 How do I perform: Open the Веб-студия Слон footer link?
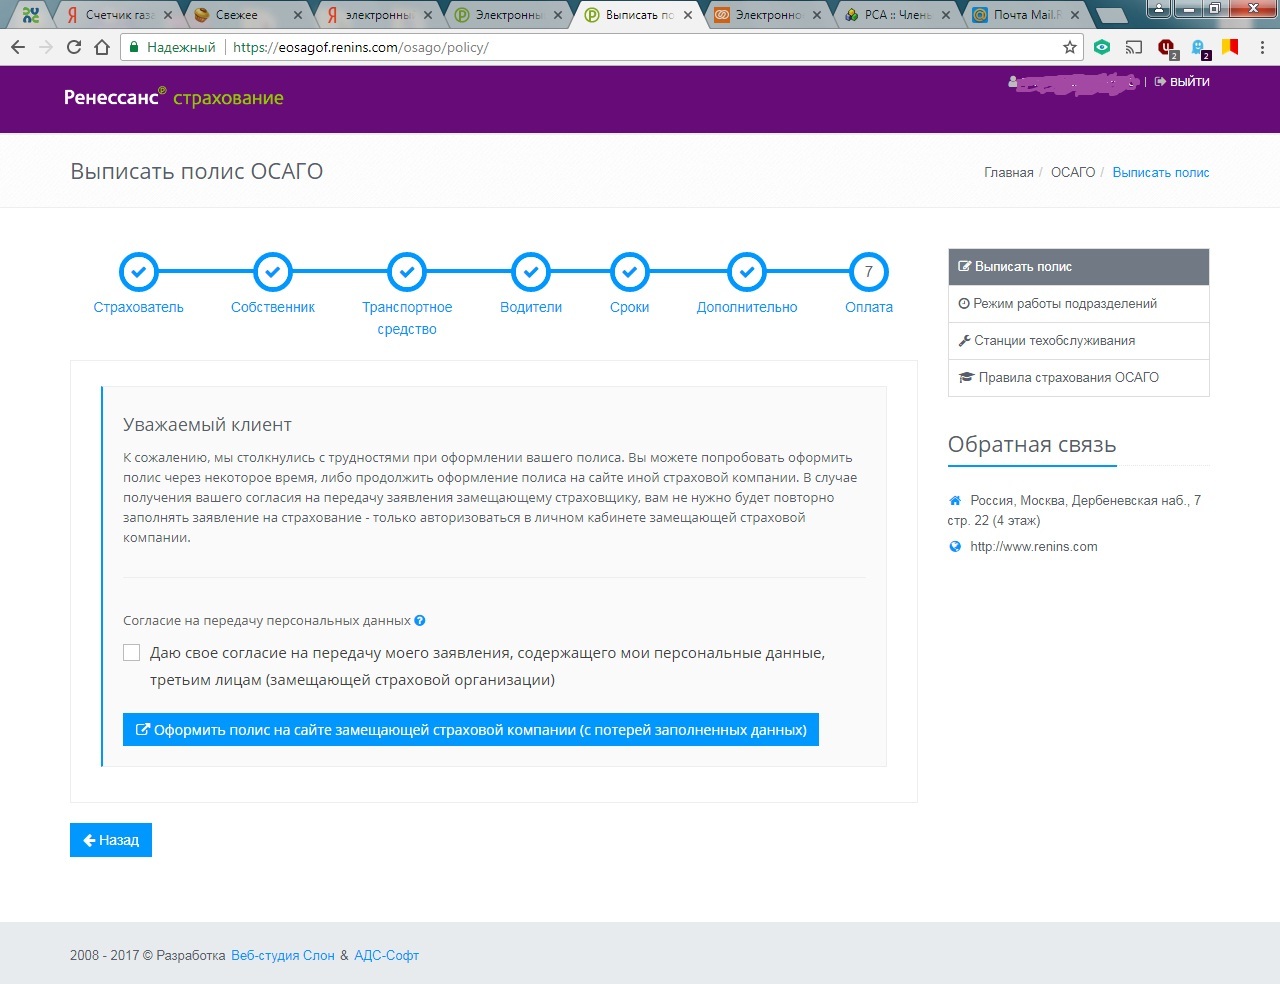coord(283,955)
